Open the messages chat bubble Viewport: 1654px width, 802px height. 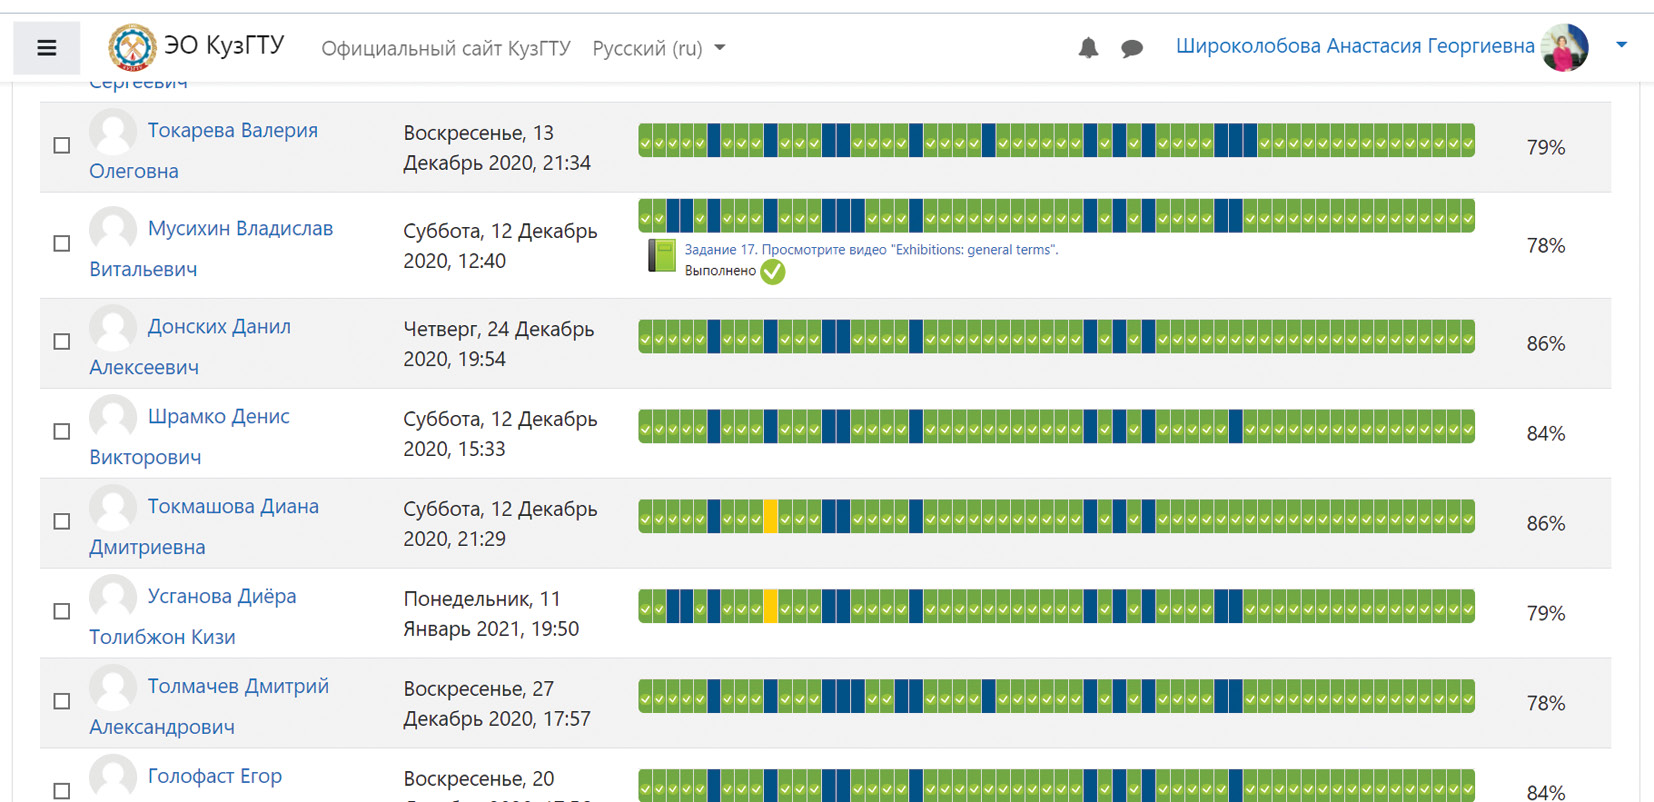tap(1132, 48)
